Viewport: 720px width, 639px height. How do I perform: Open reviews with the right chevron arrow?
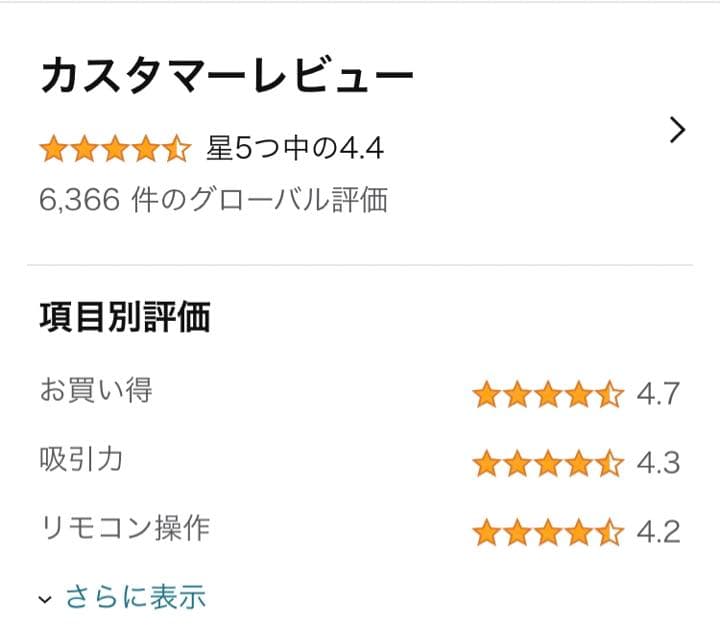click(677, 131)
